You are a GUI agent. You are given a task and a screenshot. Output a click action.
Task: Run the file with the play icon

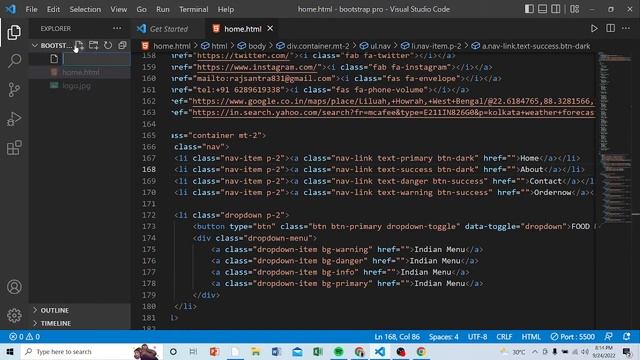tap(594, 29)
